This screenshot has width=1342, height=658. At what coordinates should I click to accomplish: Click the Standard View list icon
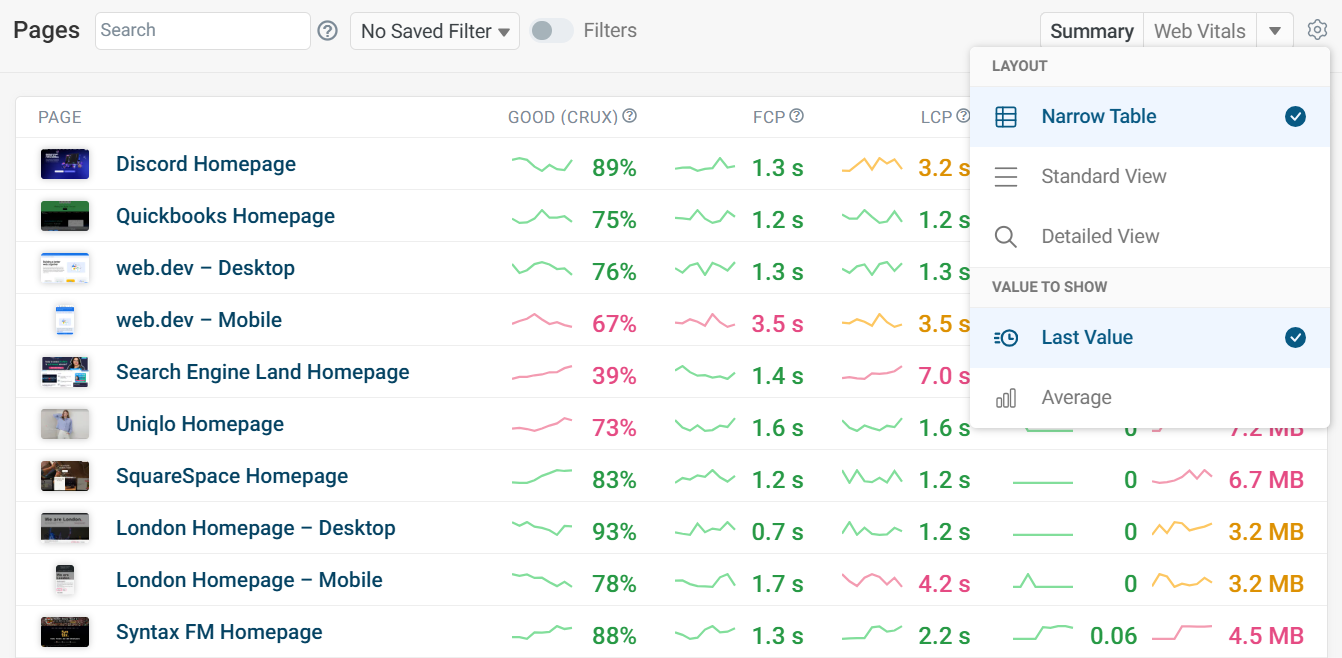click(x=1006, y=176)
